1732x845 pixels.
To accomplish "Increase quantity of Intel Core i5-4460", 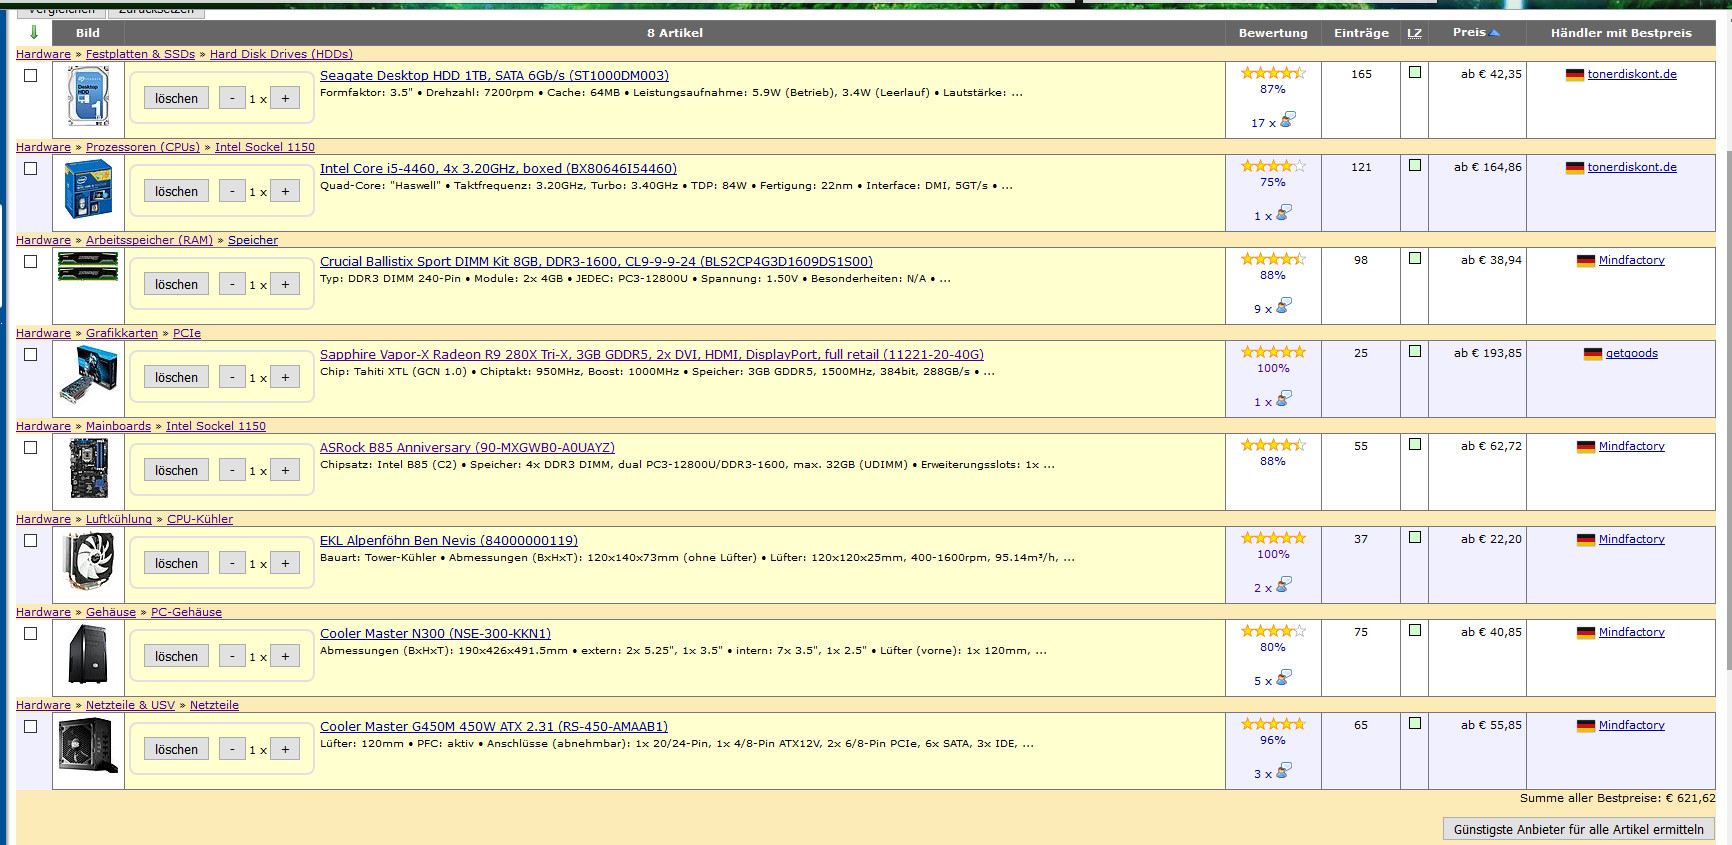I will pyautogui.click(x=285, y=191).
